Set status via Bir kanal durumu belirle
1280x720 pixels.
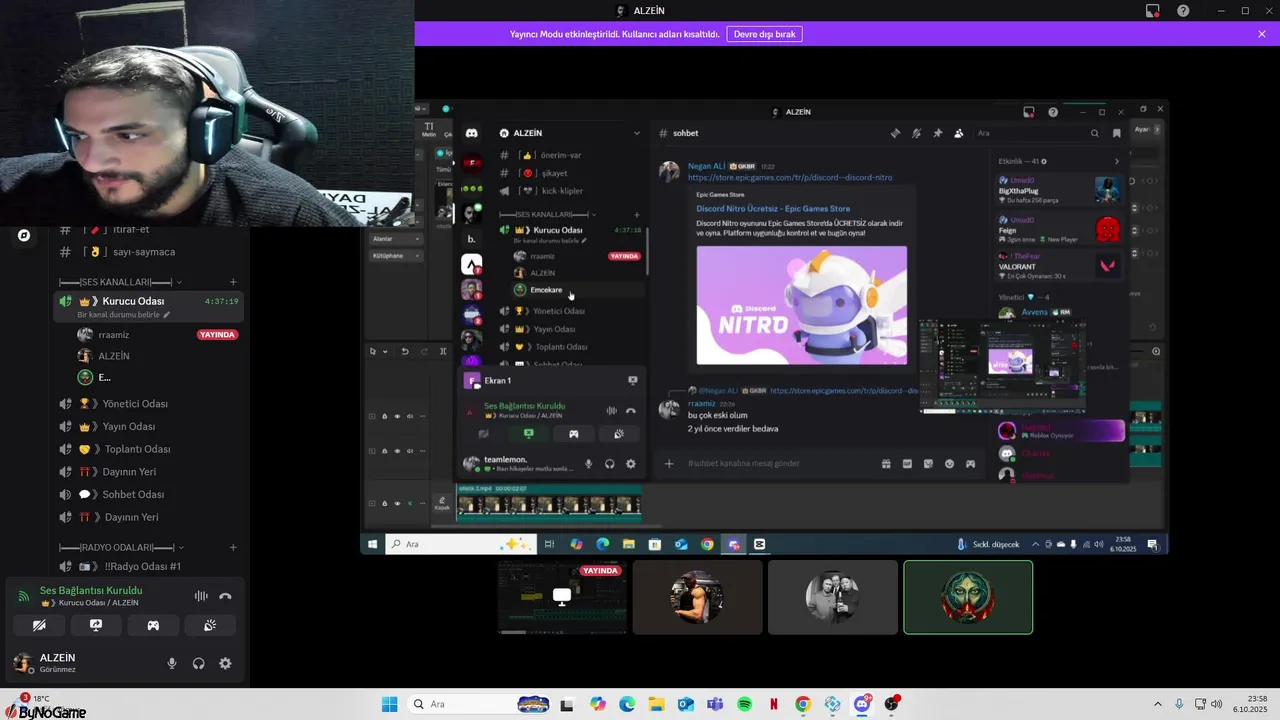124,315
